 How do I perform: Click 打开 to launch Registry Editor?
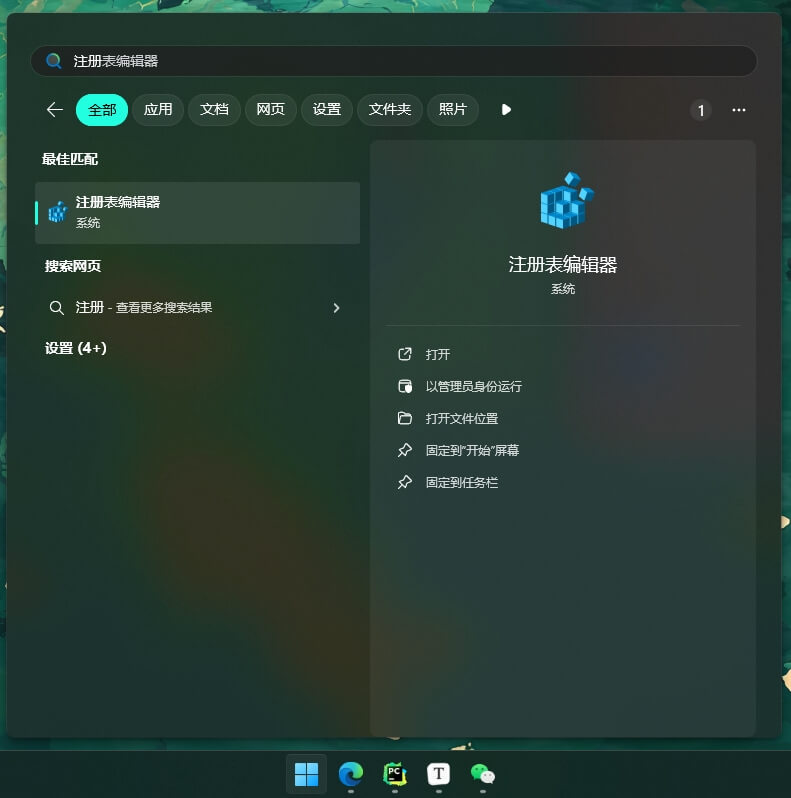click(x=437, y=354)
